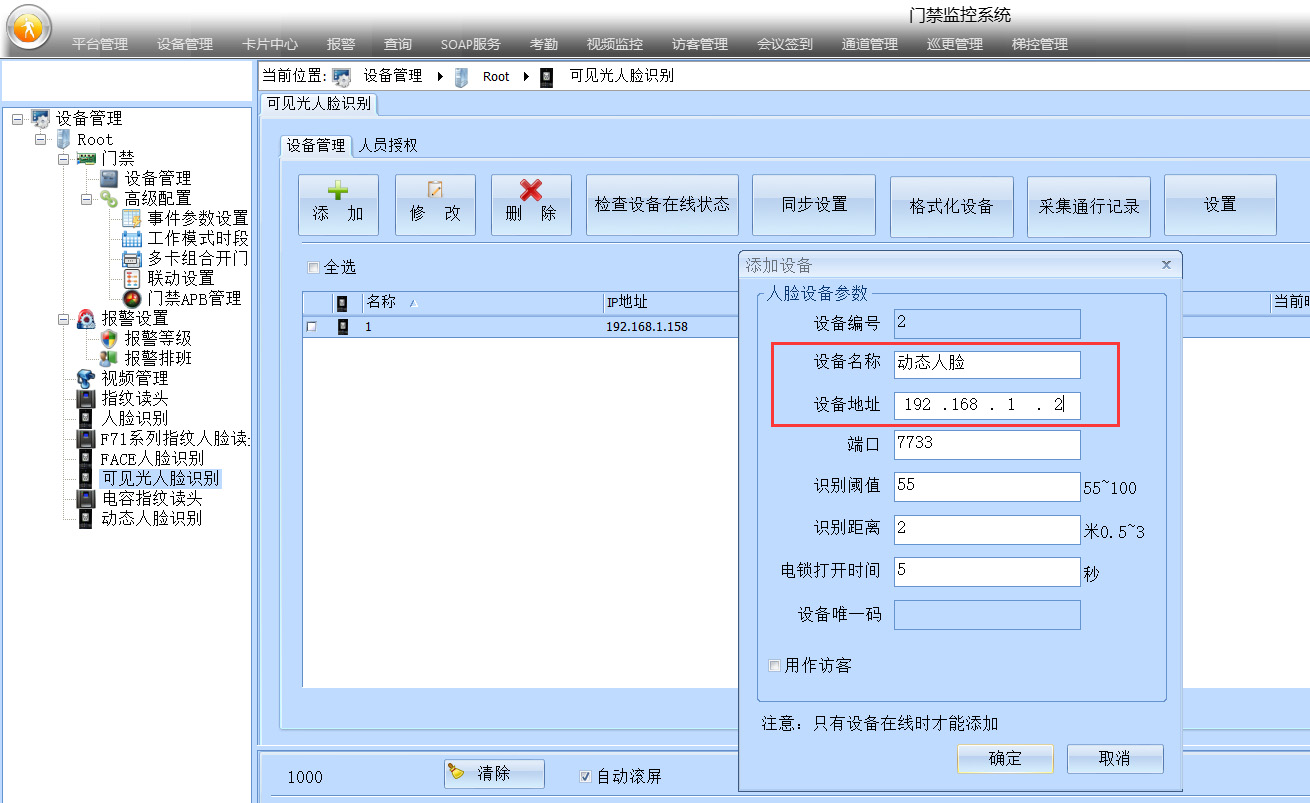Select the 指纹读头 device icon

(86, 398)
